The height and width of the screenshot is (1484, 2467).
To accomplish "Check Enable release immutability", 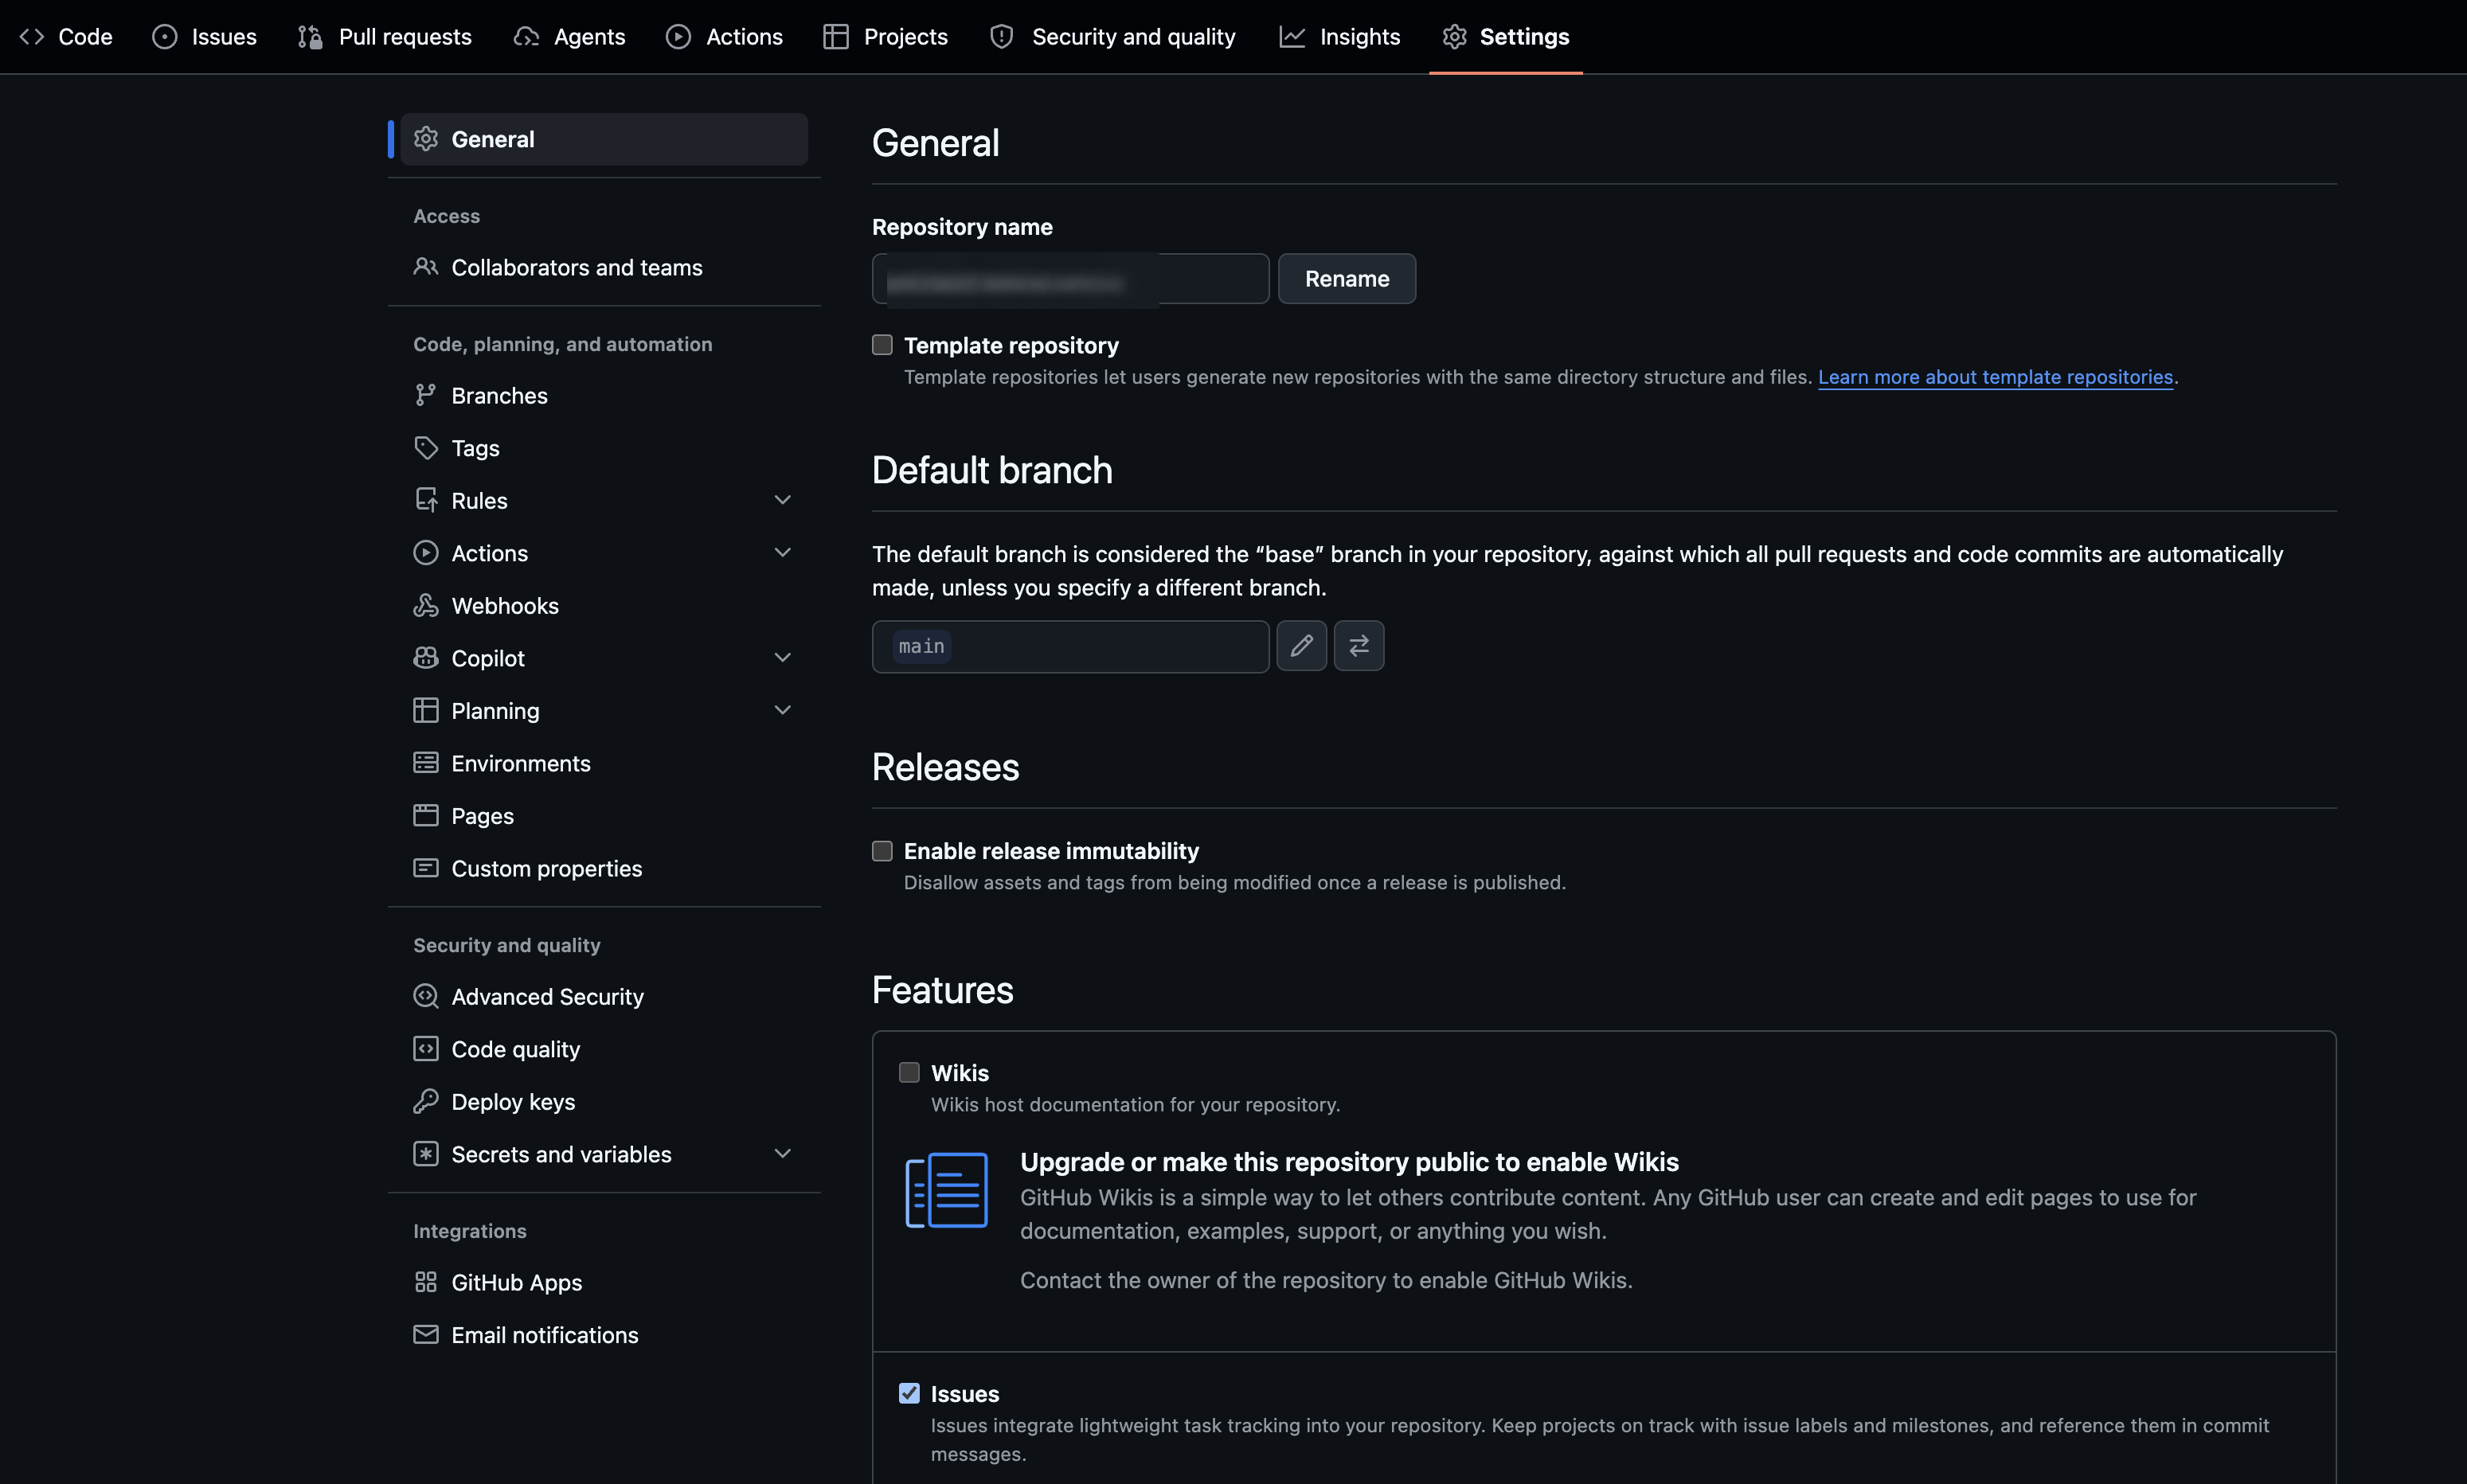I will pos(882,851).
